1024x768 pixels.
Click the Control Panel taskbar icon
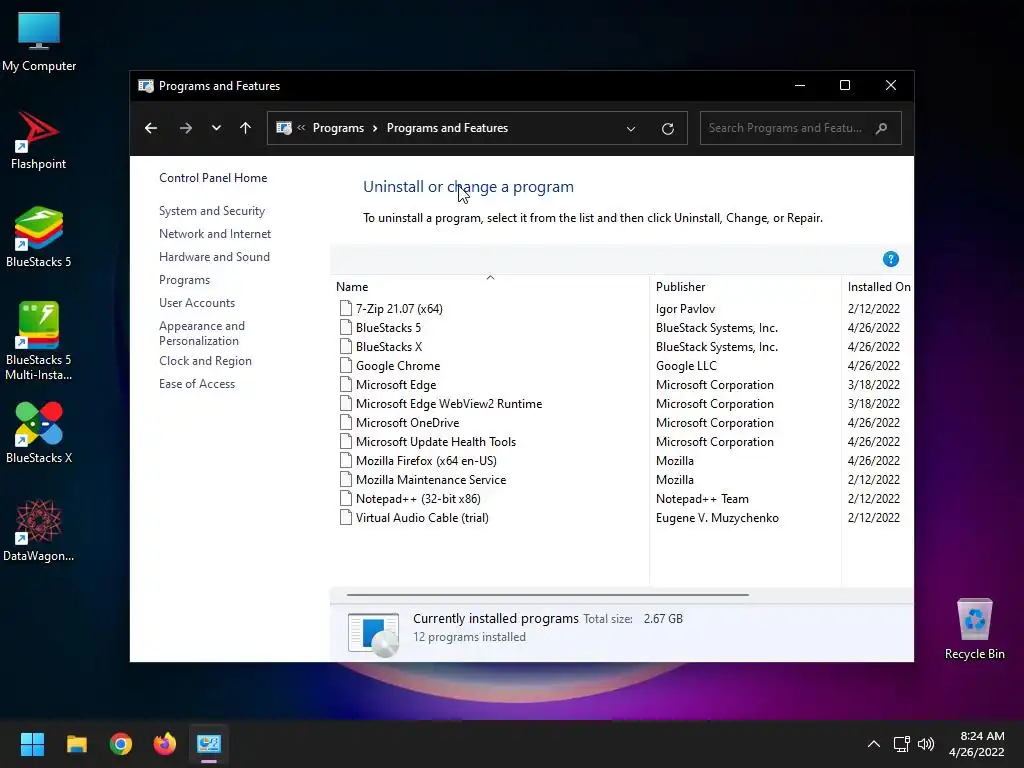coord(209,744)
